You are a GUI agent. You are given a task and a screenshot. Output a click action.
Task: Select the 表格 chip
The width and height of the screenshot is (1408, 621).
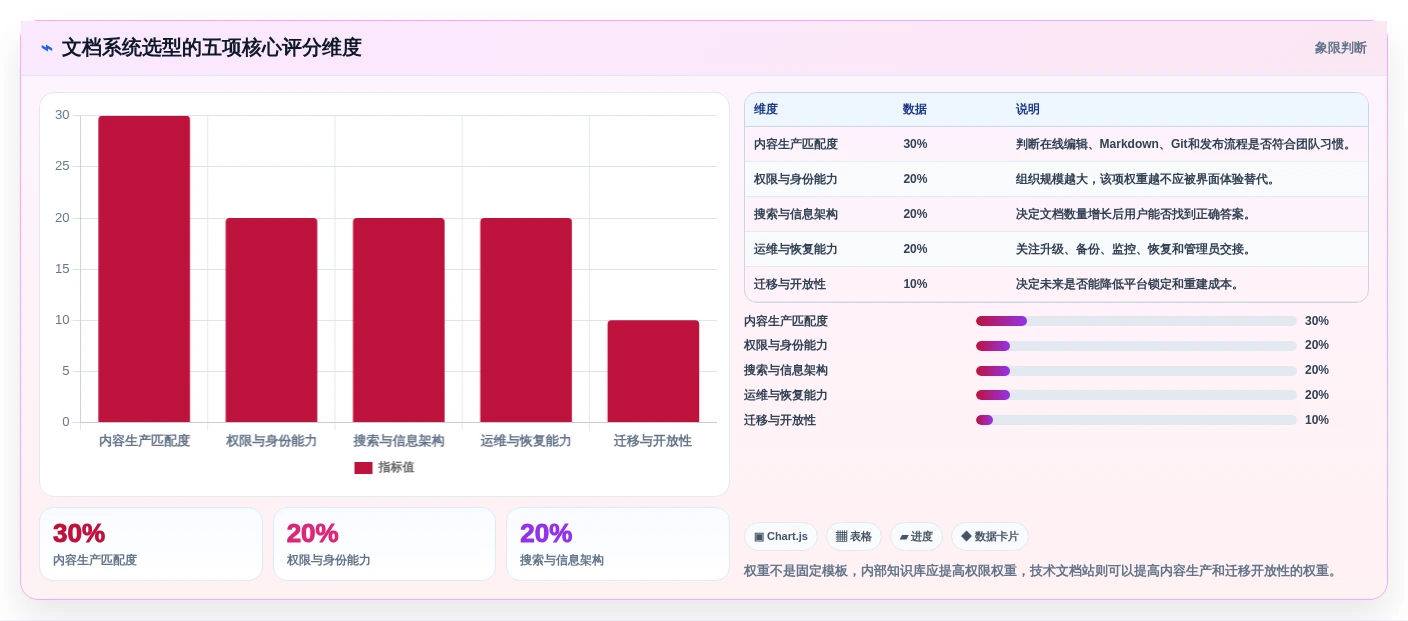pos(854,537)
